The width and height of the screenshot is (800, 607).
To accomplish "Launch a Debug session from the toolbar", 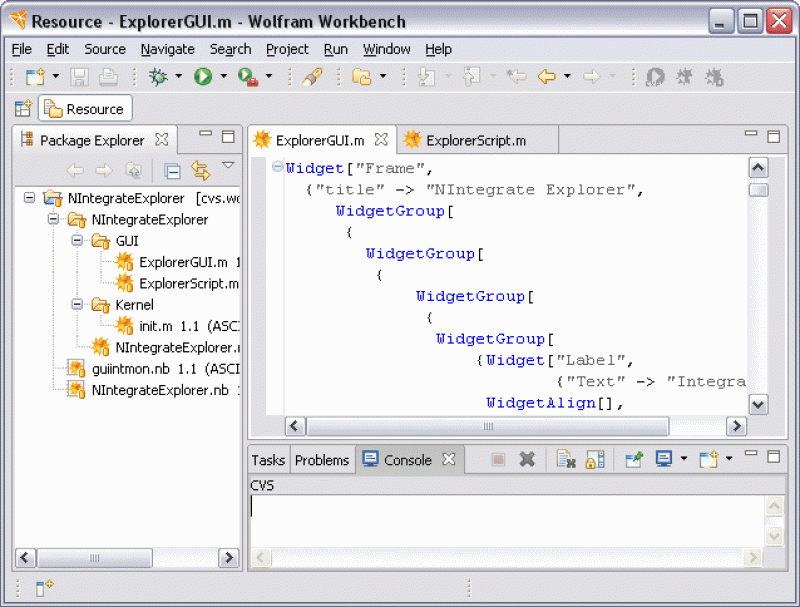I will 160,76.
